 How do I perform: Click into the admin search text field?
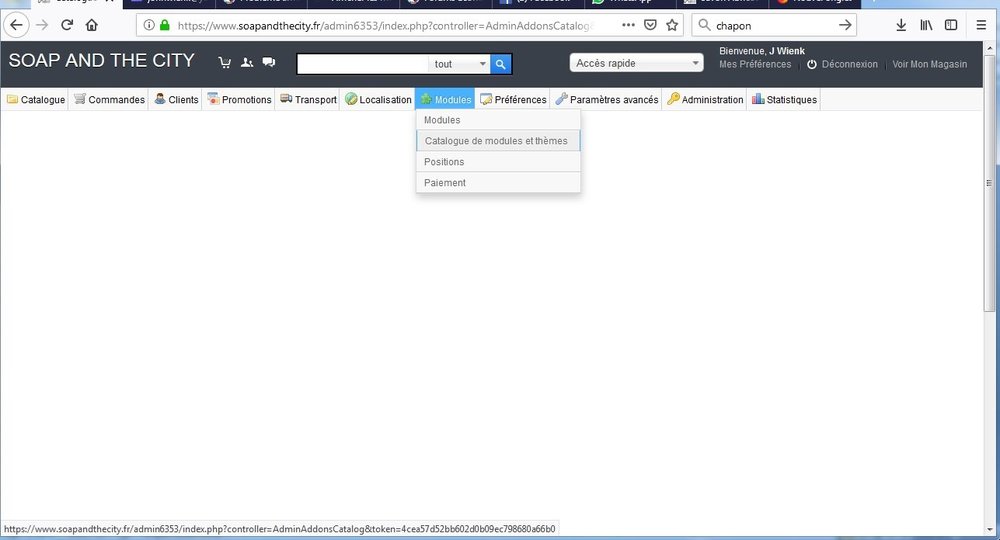[363, 64]
